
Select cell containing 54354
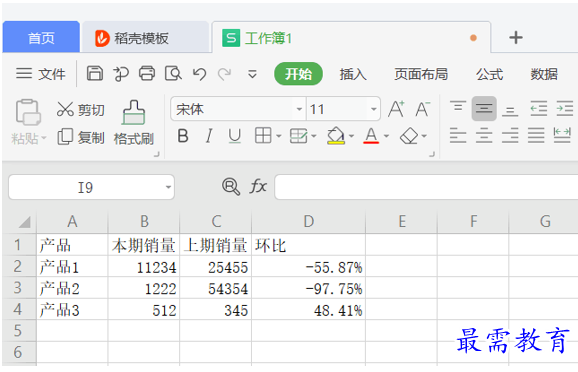click(216, 288)
